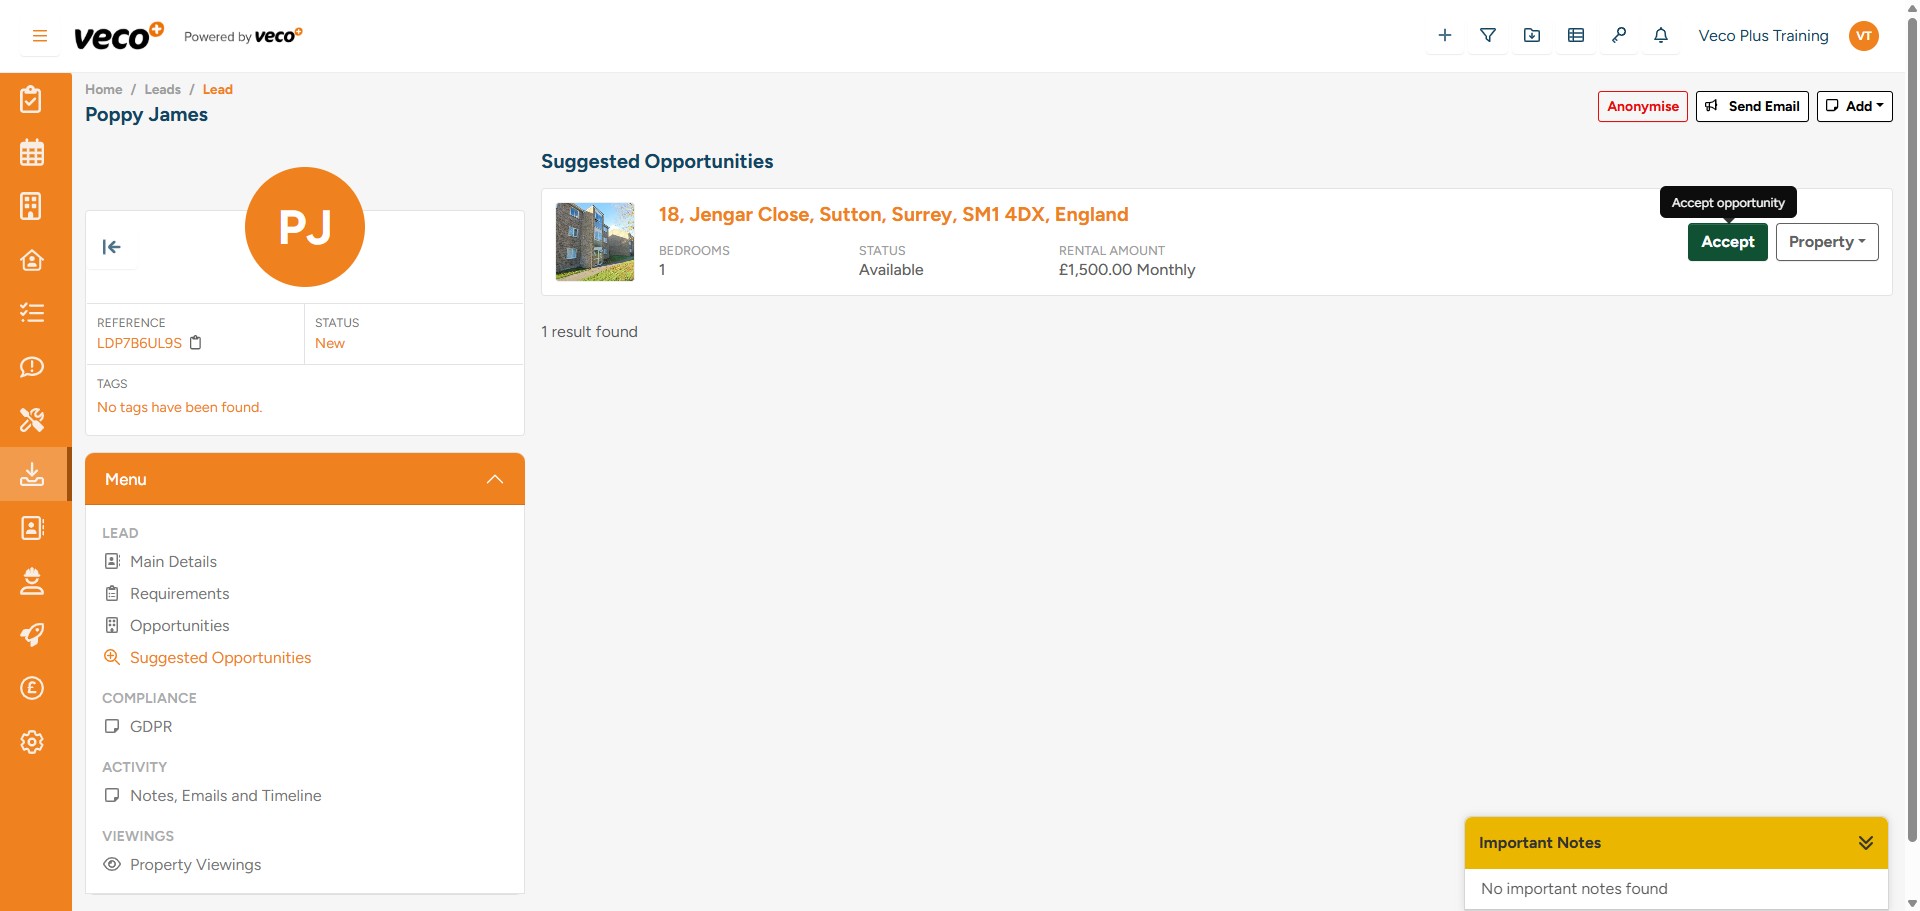Click the notifications bell icon

[x=1661, y=35]
